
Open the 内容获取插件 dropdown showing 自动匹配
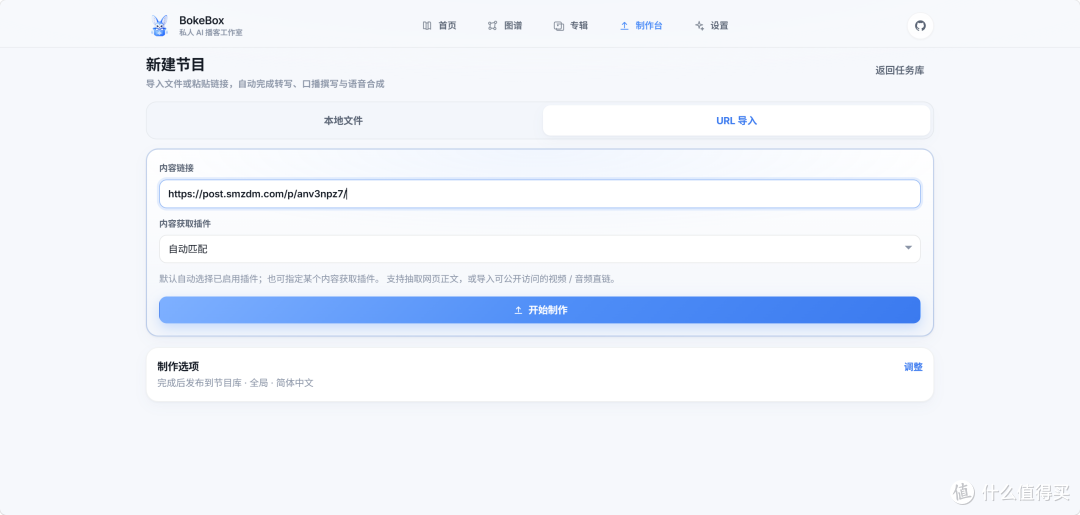pyautogui.click(x=539, y=249)
